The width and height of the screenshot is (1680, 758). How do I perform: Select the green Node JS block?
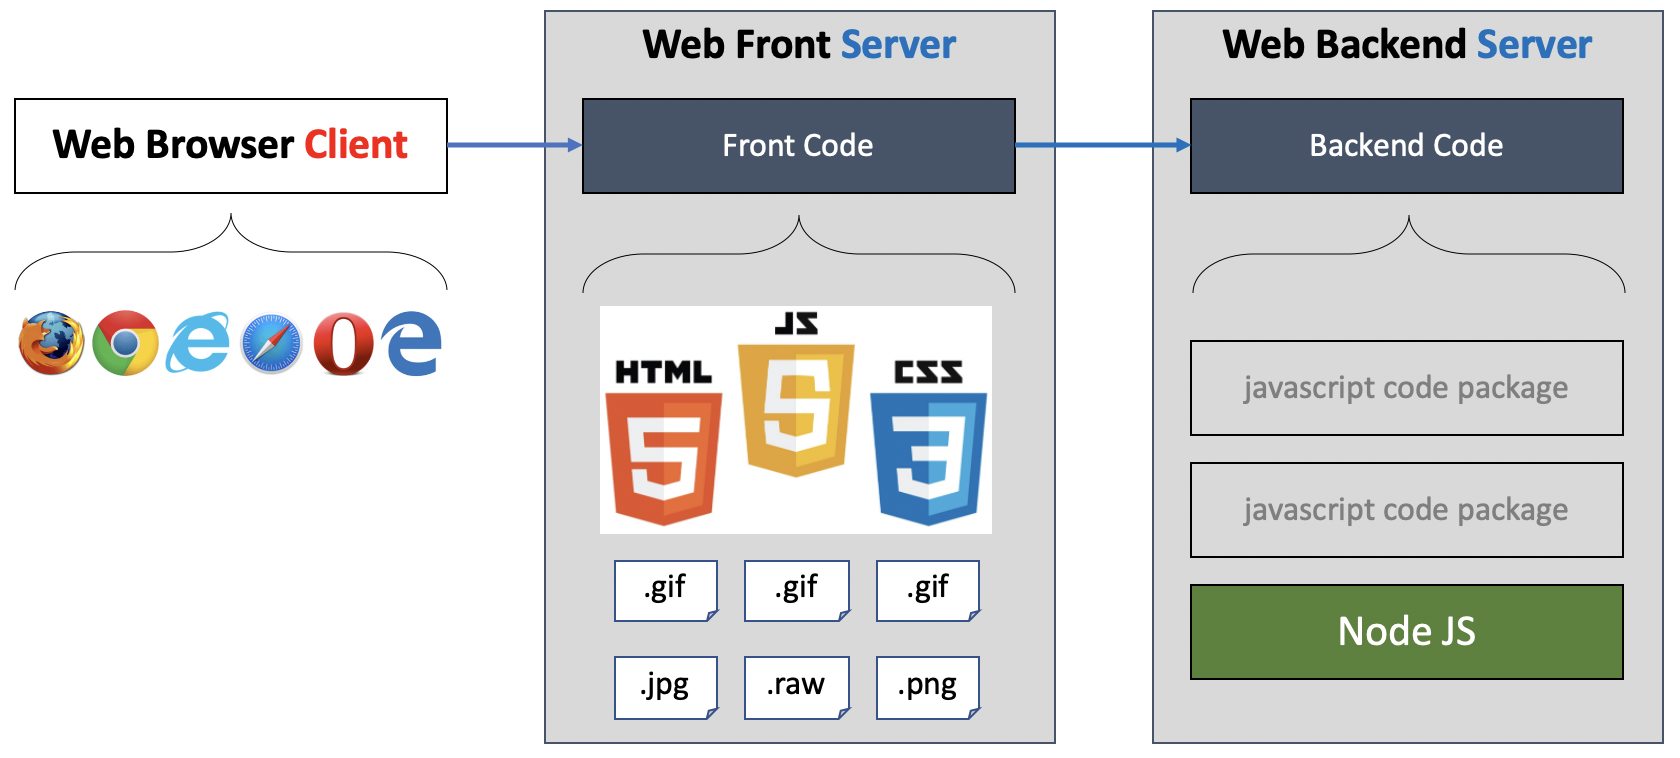1407,632
